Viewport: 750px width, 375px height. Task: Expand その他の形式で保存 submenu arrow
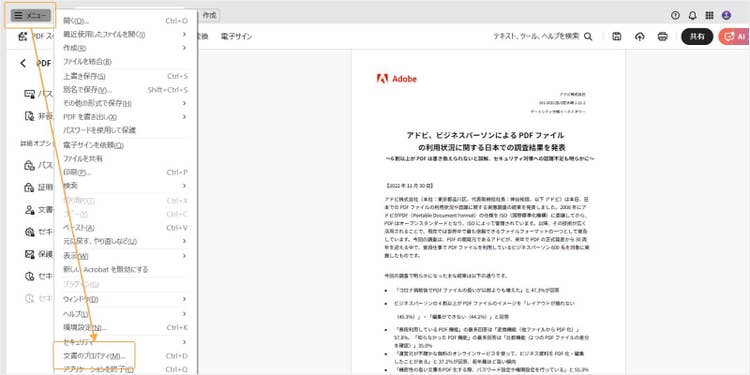point(185,103)
